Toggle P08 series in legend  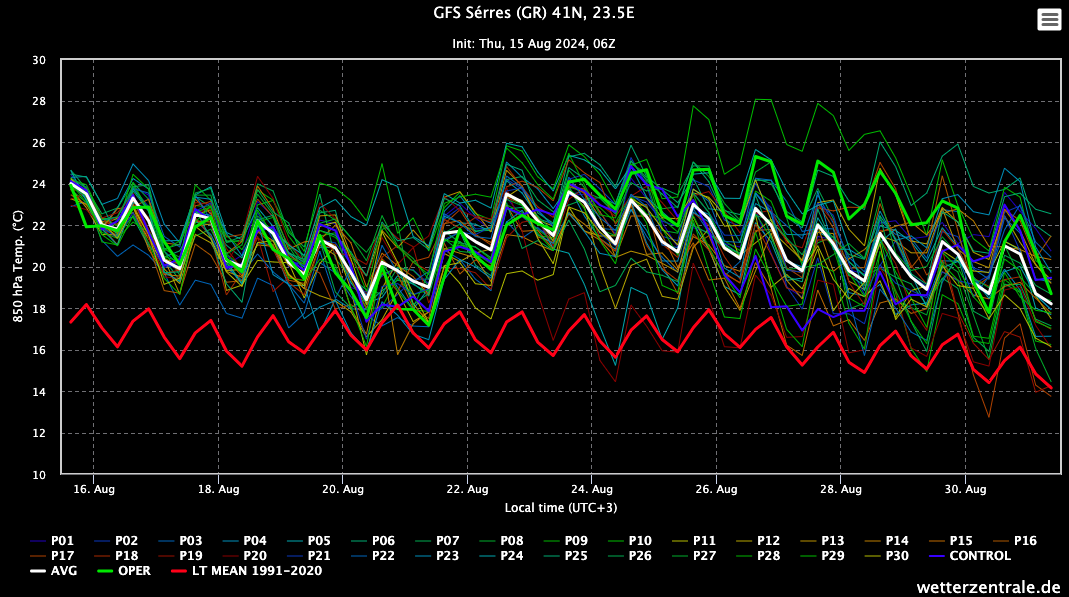point(502,540)
